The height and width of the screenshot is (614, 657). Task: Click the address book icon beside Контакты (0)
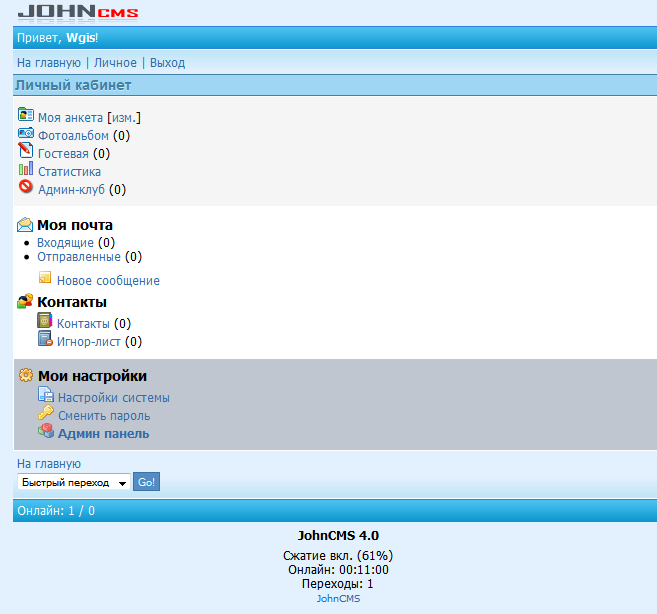45,320
